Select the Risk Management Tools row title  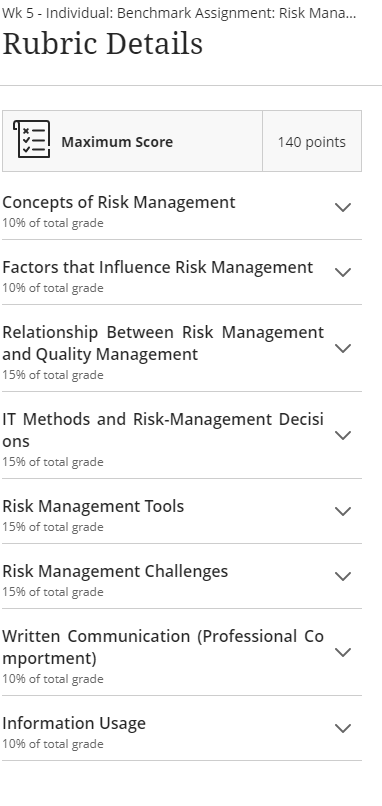tap(93, 506)
